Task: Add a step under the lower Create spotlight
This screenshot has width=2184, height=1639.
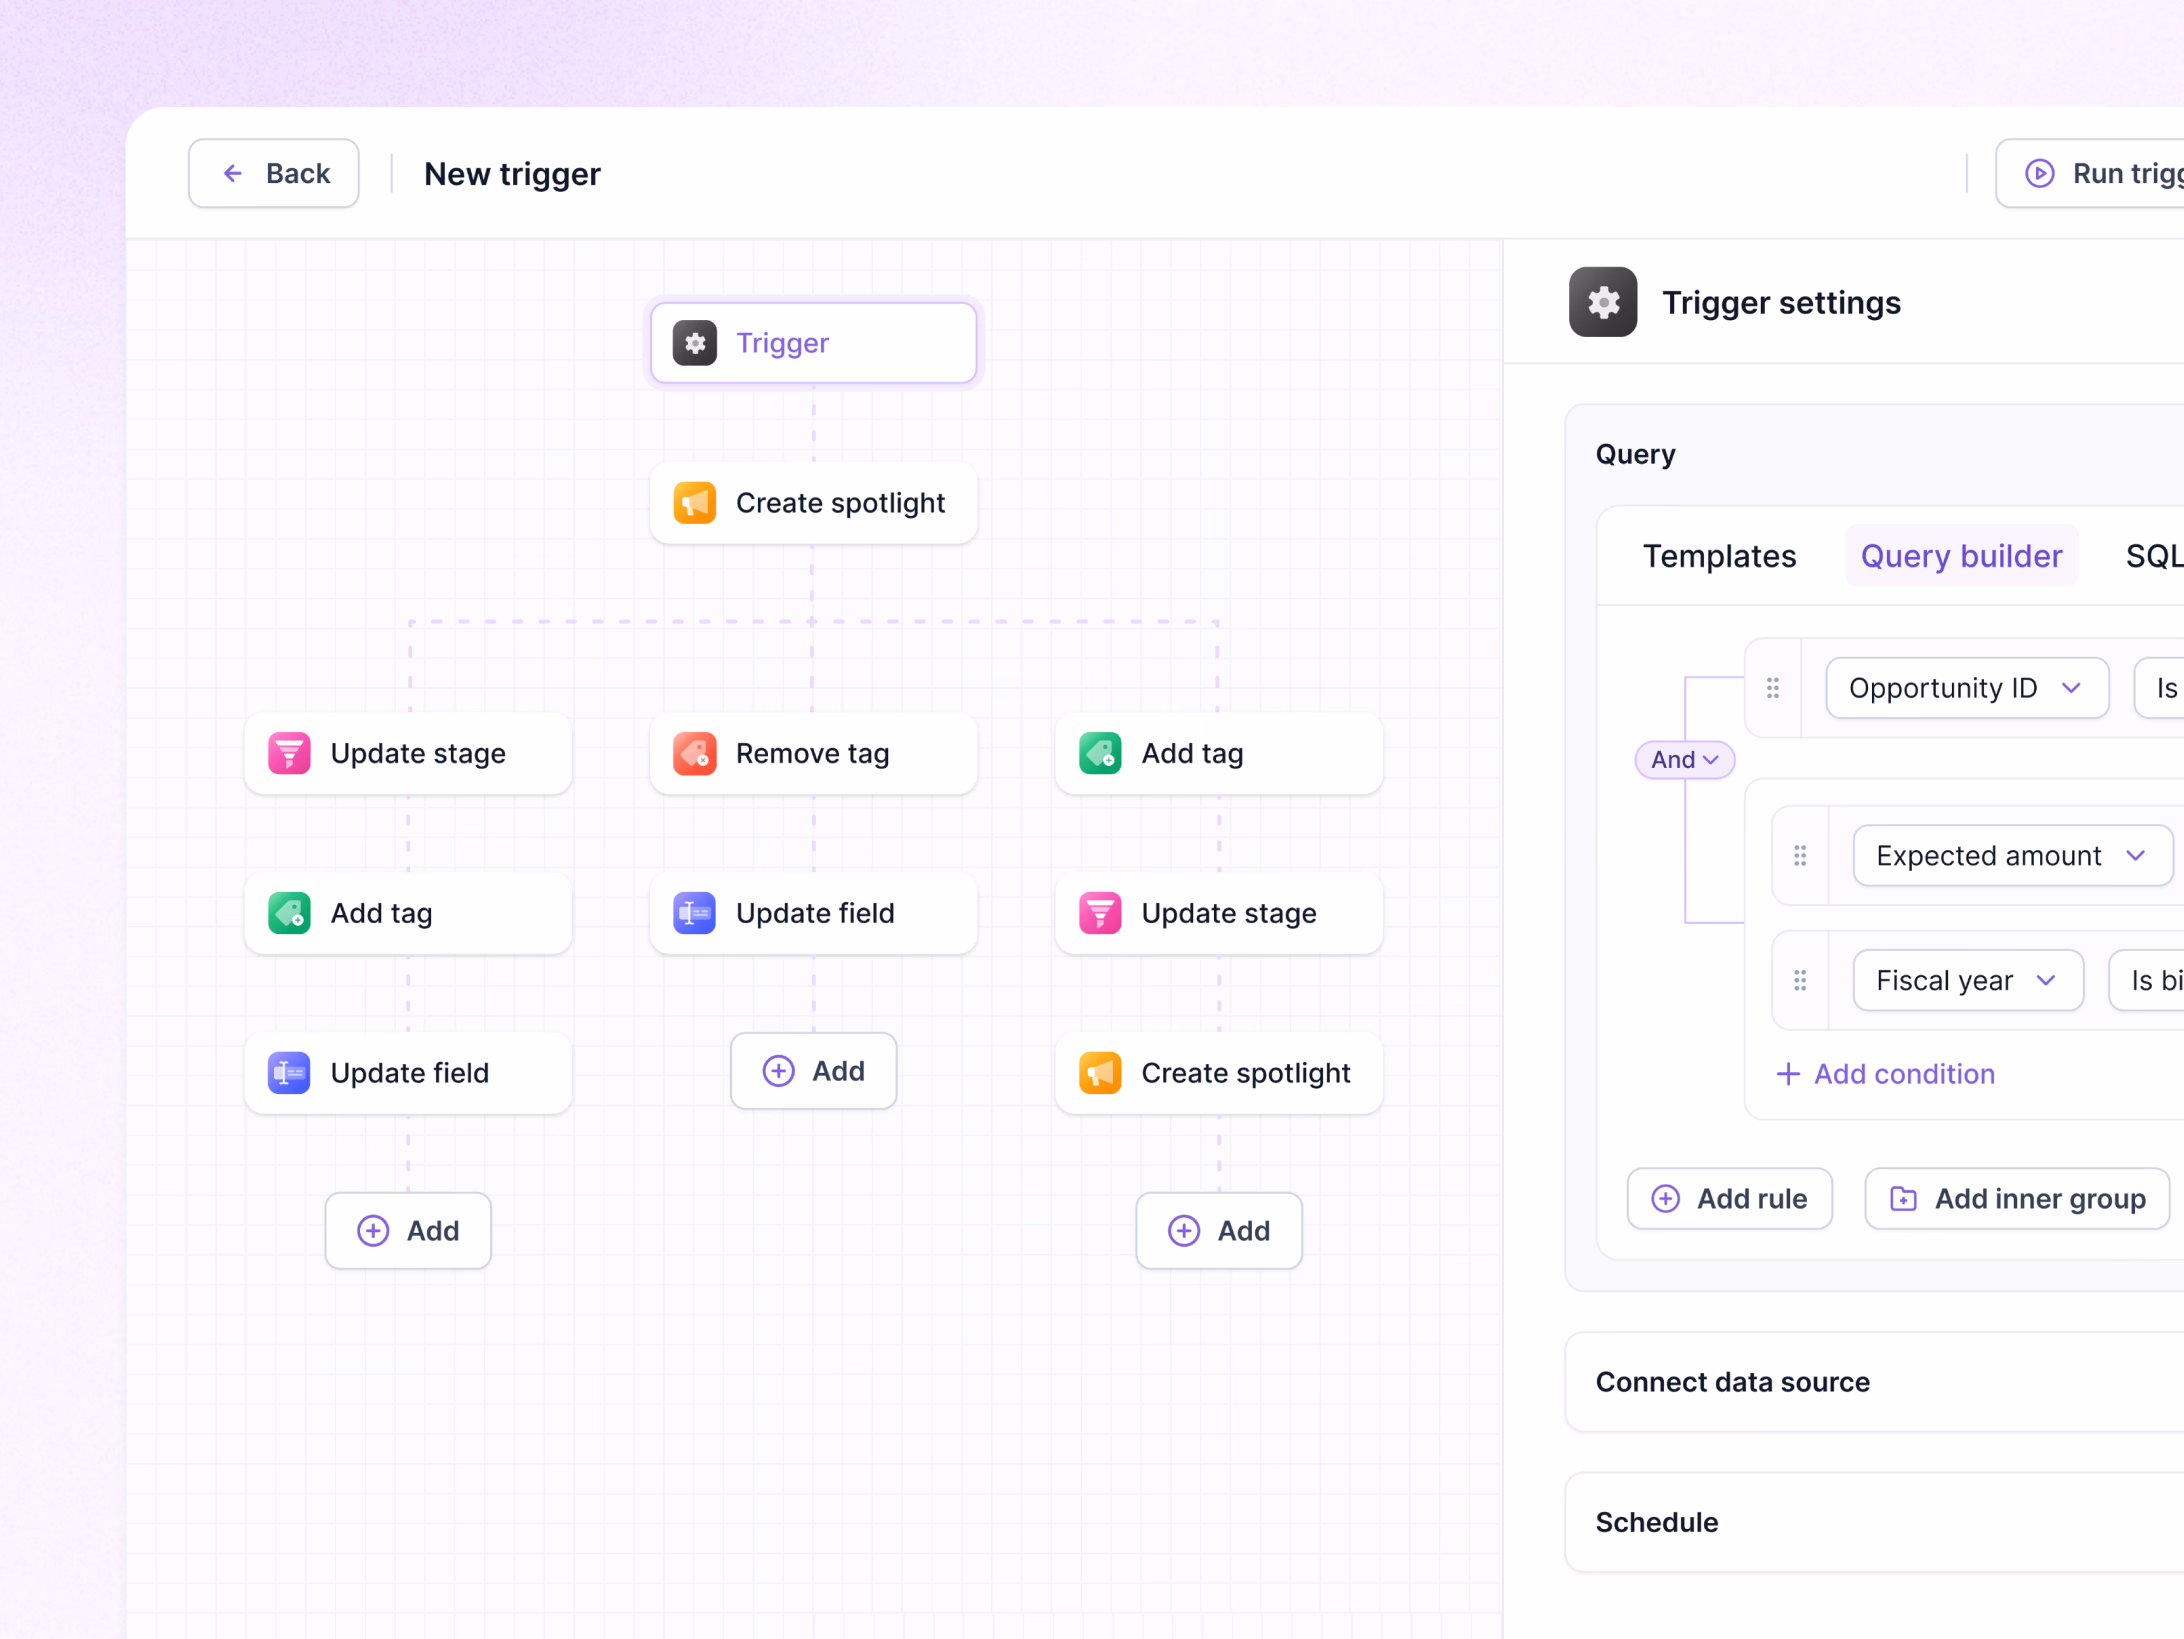Action: pos(1219,1231)
